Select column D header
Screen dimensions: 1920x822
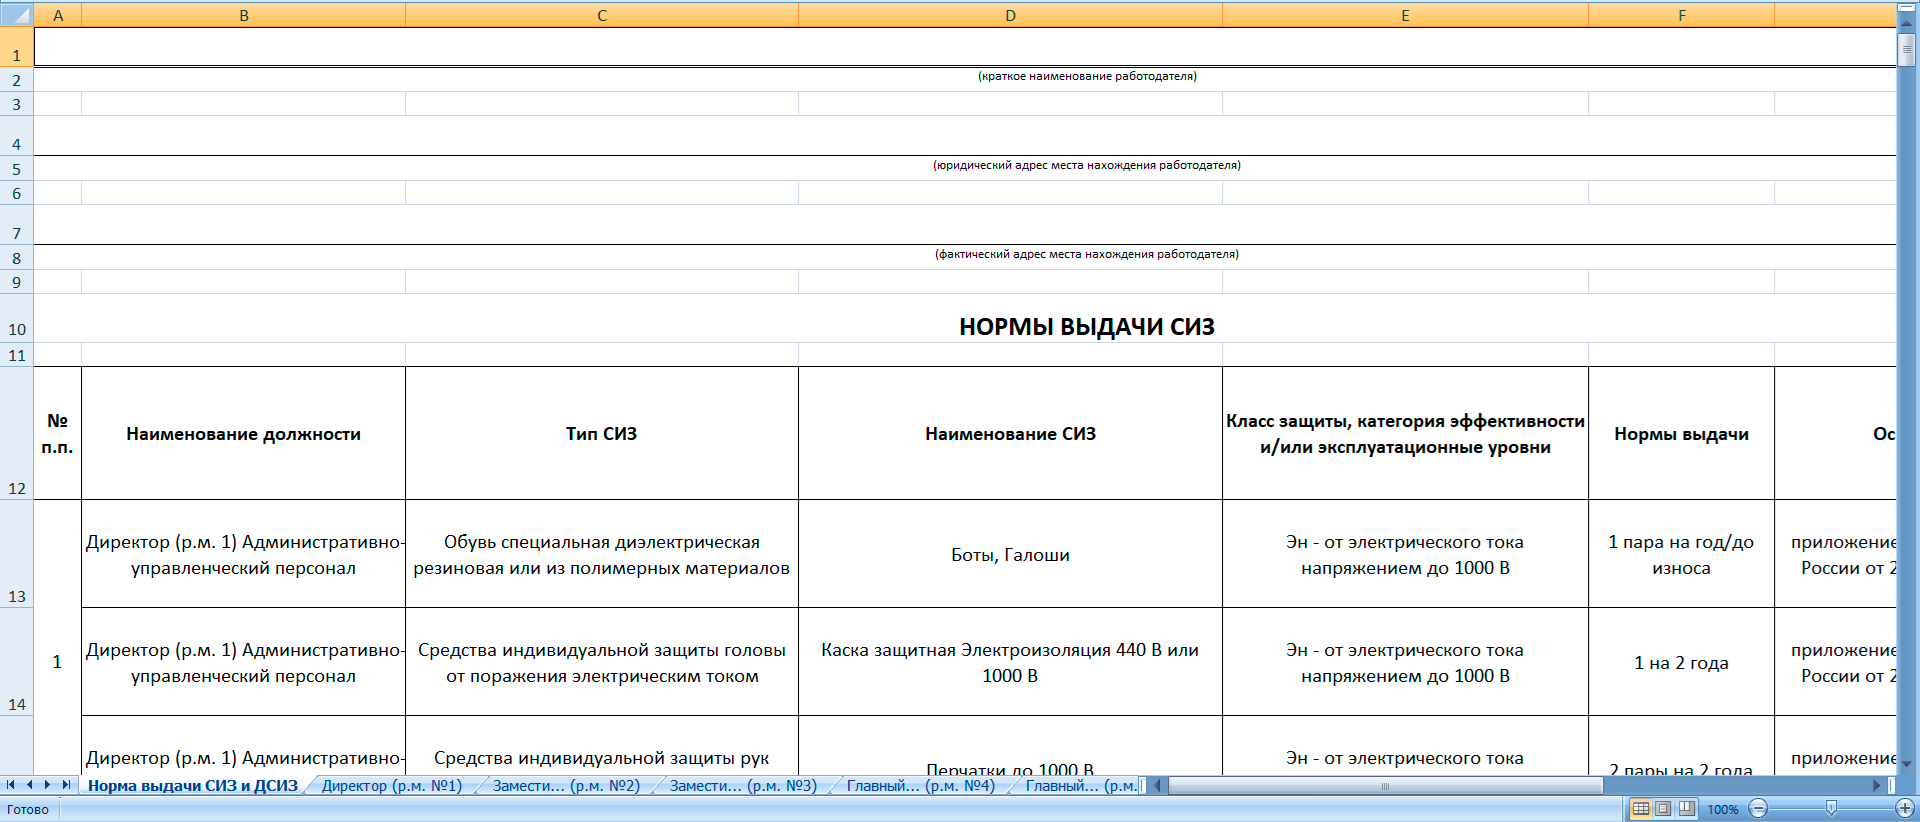pos(1010,15)
